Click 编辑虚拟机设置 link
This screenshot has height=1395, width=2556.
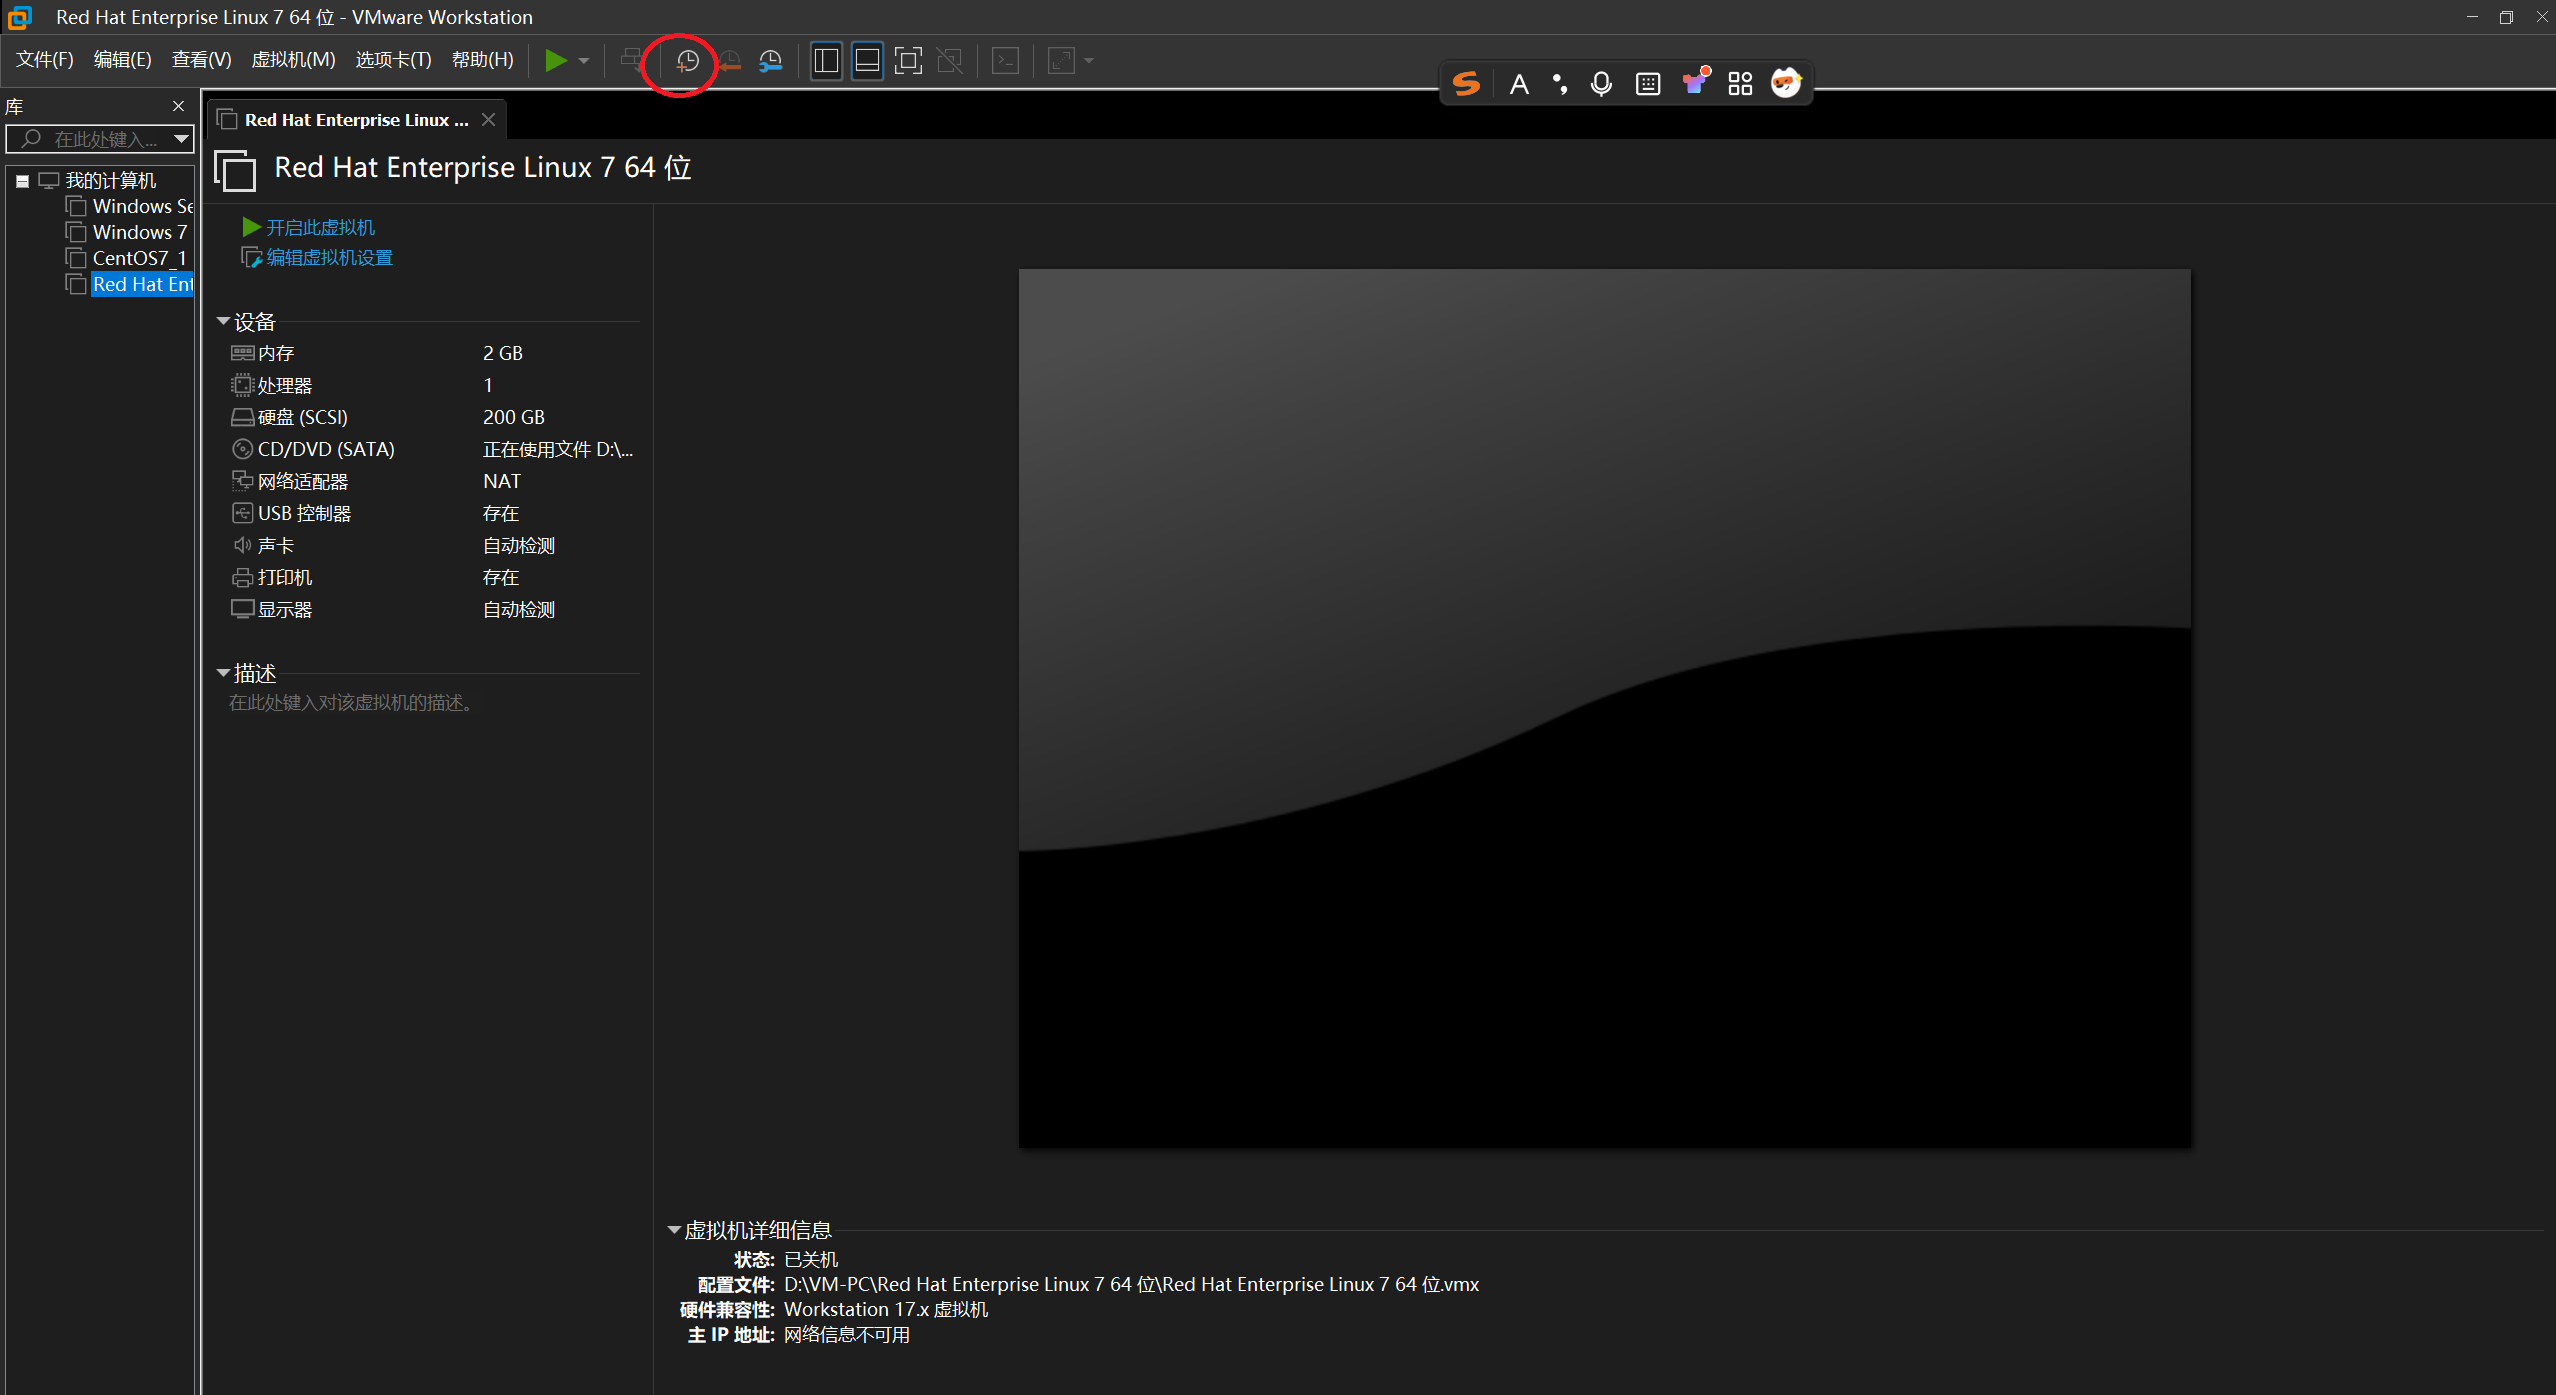click(x=329, y=258)
